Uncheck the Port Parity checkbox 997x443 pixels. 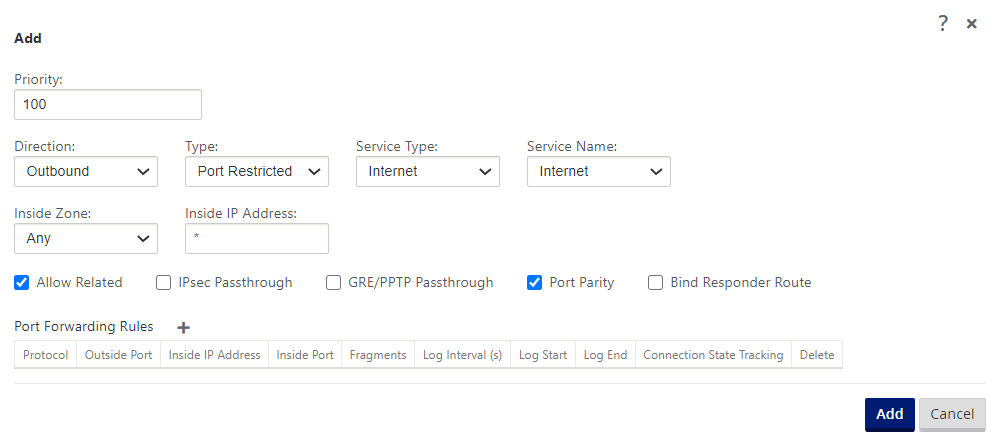click(534, 283)
